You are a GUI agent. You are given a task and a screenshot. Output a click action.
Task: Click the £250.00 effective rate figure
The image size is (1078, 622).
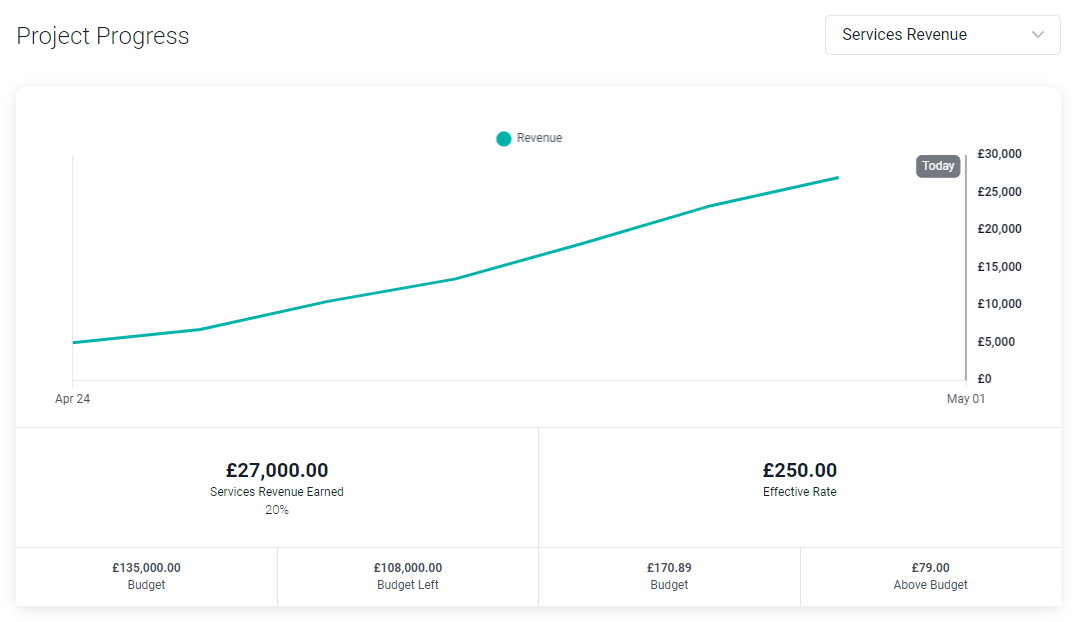click(800, 470)
